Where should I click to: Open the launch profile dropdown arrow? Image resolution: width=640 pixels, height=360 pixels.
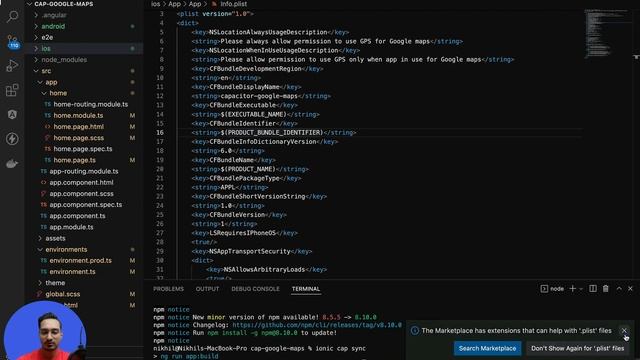(581, 289)
